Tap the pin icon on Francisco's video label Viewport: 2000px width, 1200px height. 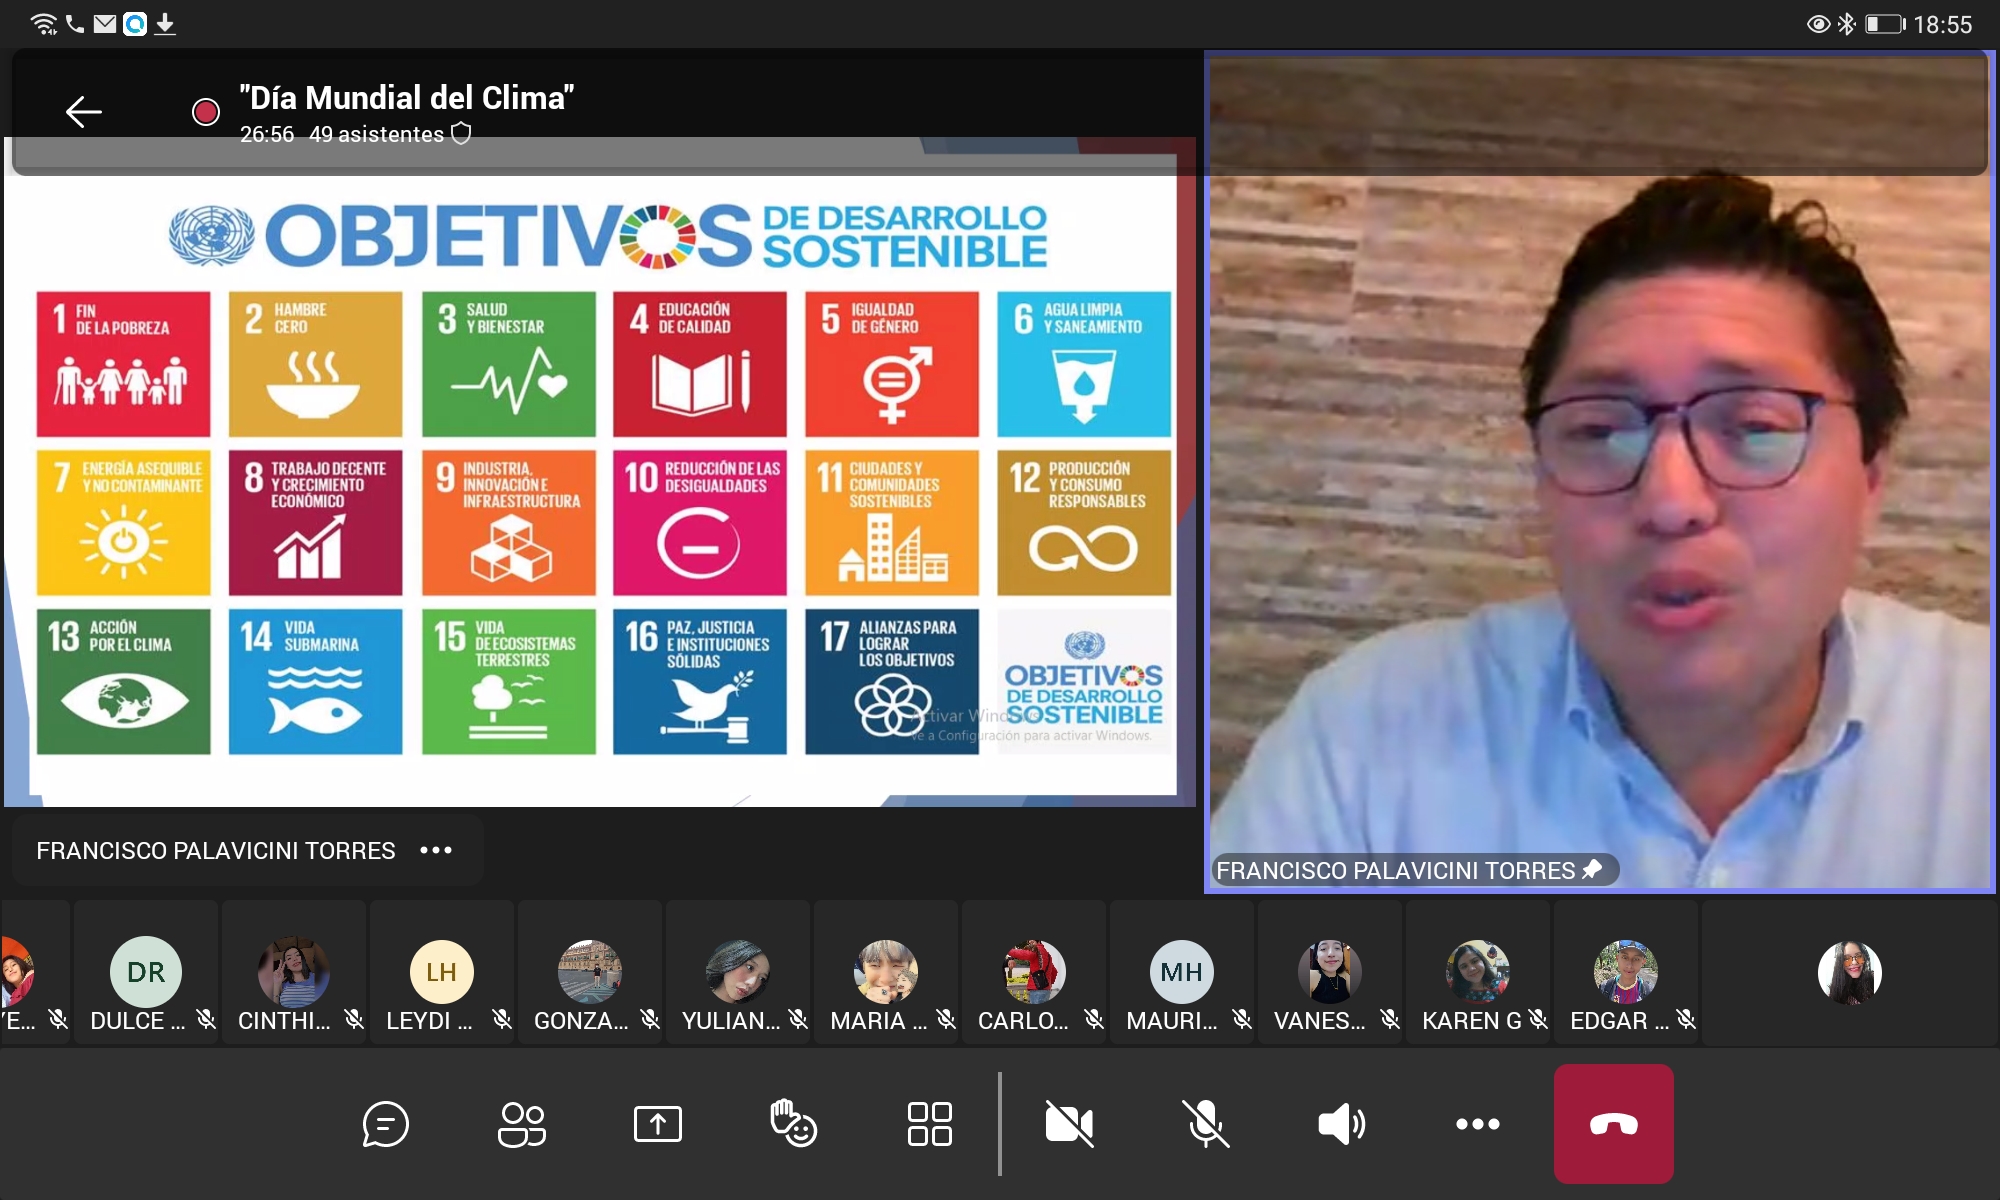click(1592, 870)
